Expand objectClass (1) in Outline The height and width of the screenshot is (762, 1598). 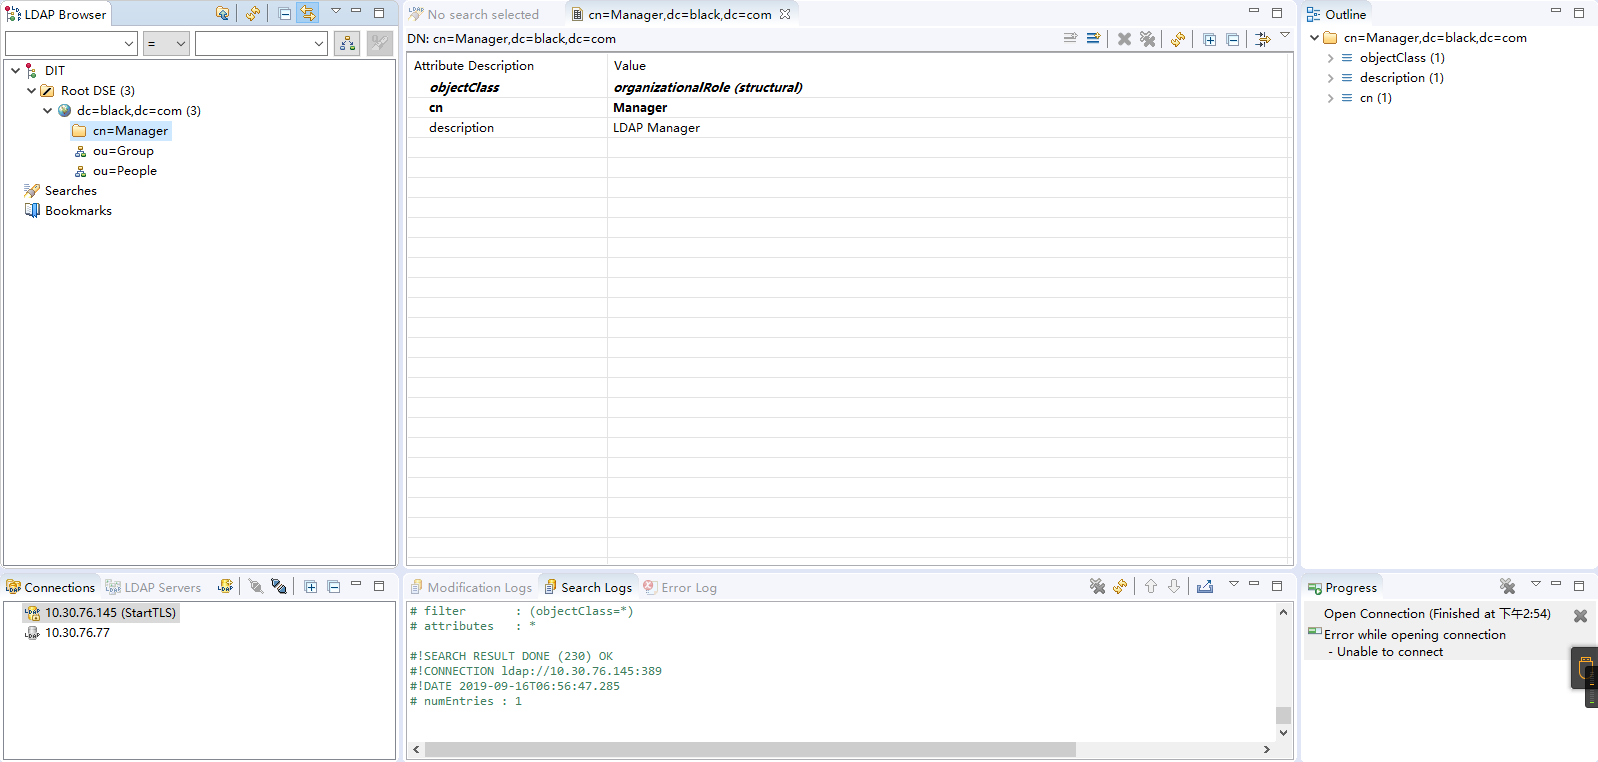(1330, 58)
